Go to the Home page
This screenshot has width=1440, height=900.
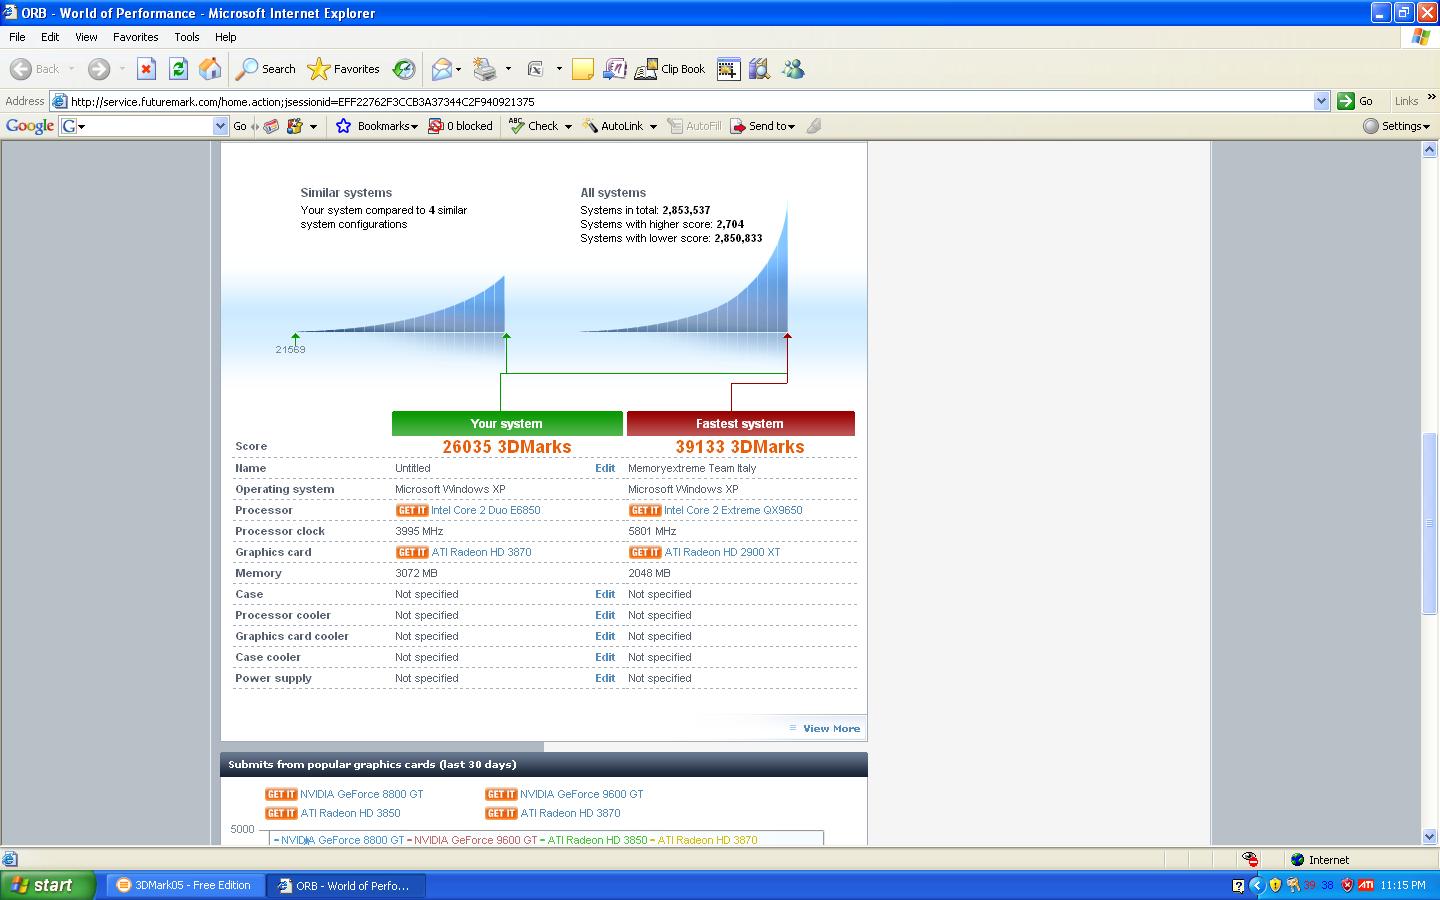(210, 69)
